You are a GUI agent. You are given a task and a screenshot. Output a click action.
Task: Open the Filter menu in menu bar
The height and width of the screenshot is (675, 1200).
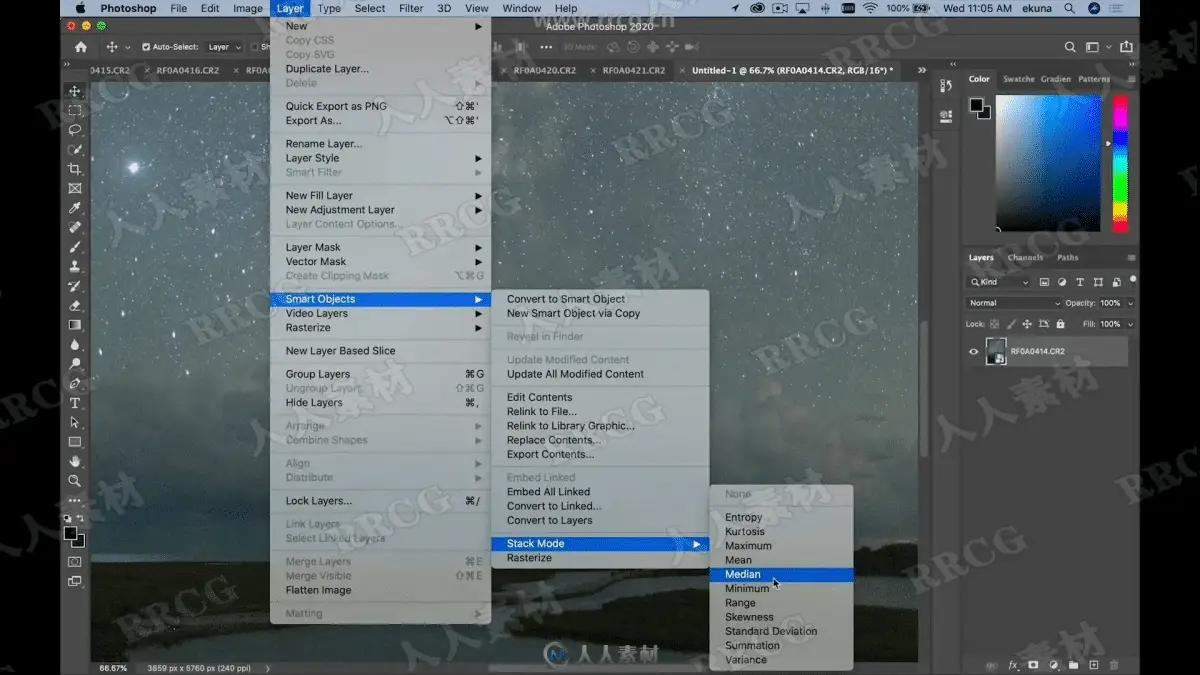pyautogui.click(x=411, y=8)
